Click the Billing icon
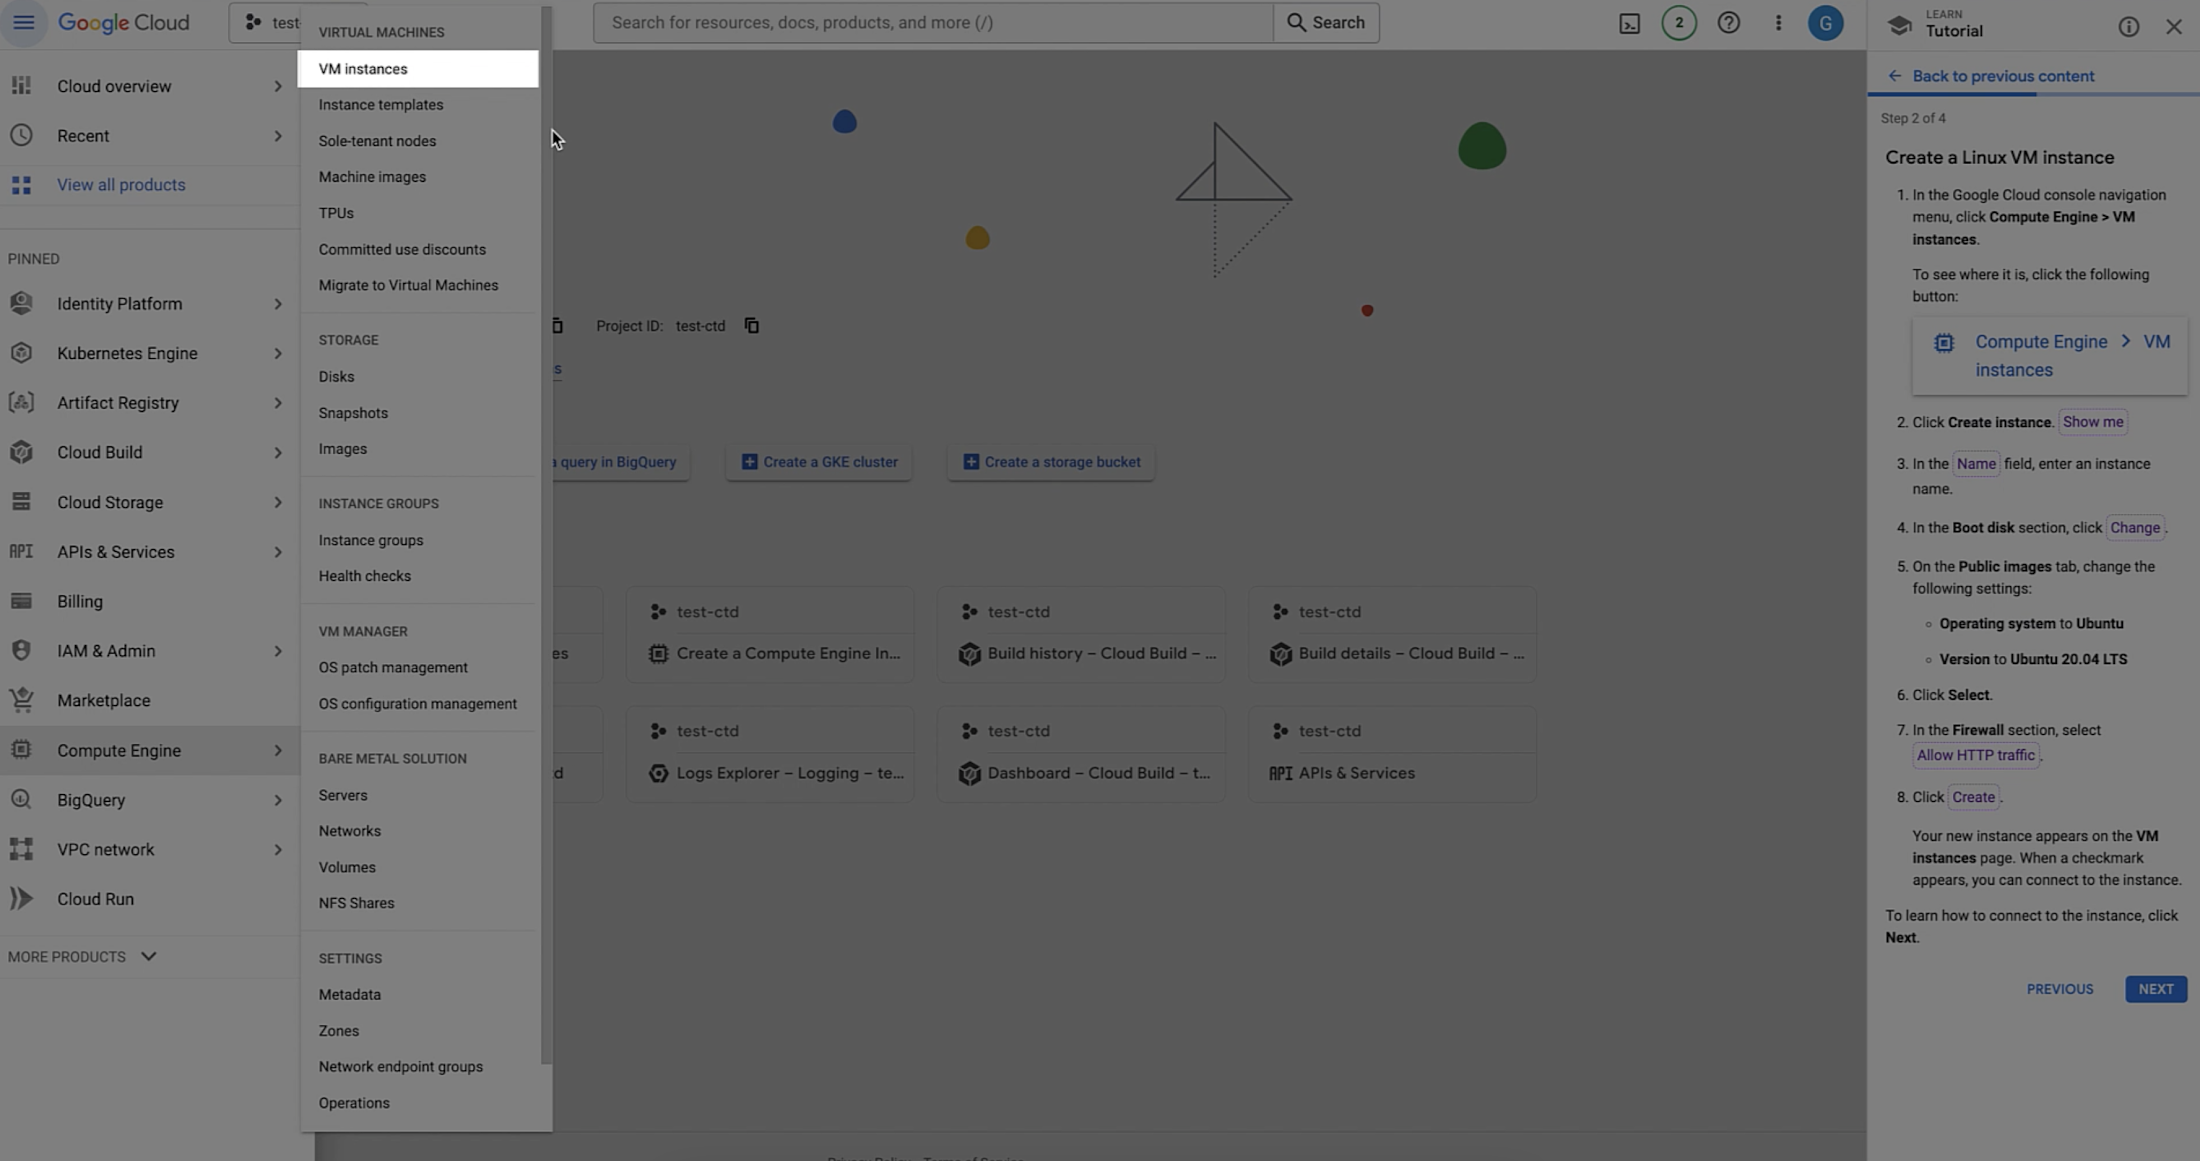Viewport: 2200px width, 1161px height. point(21,601)
